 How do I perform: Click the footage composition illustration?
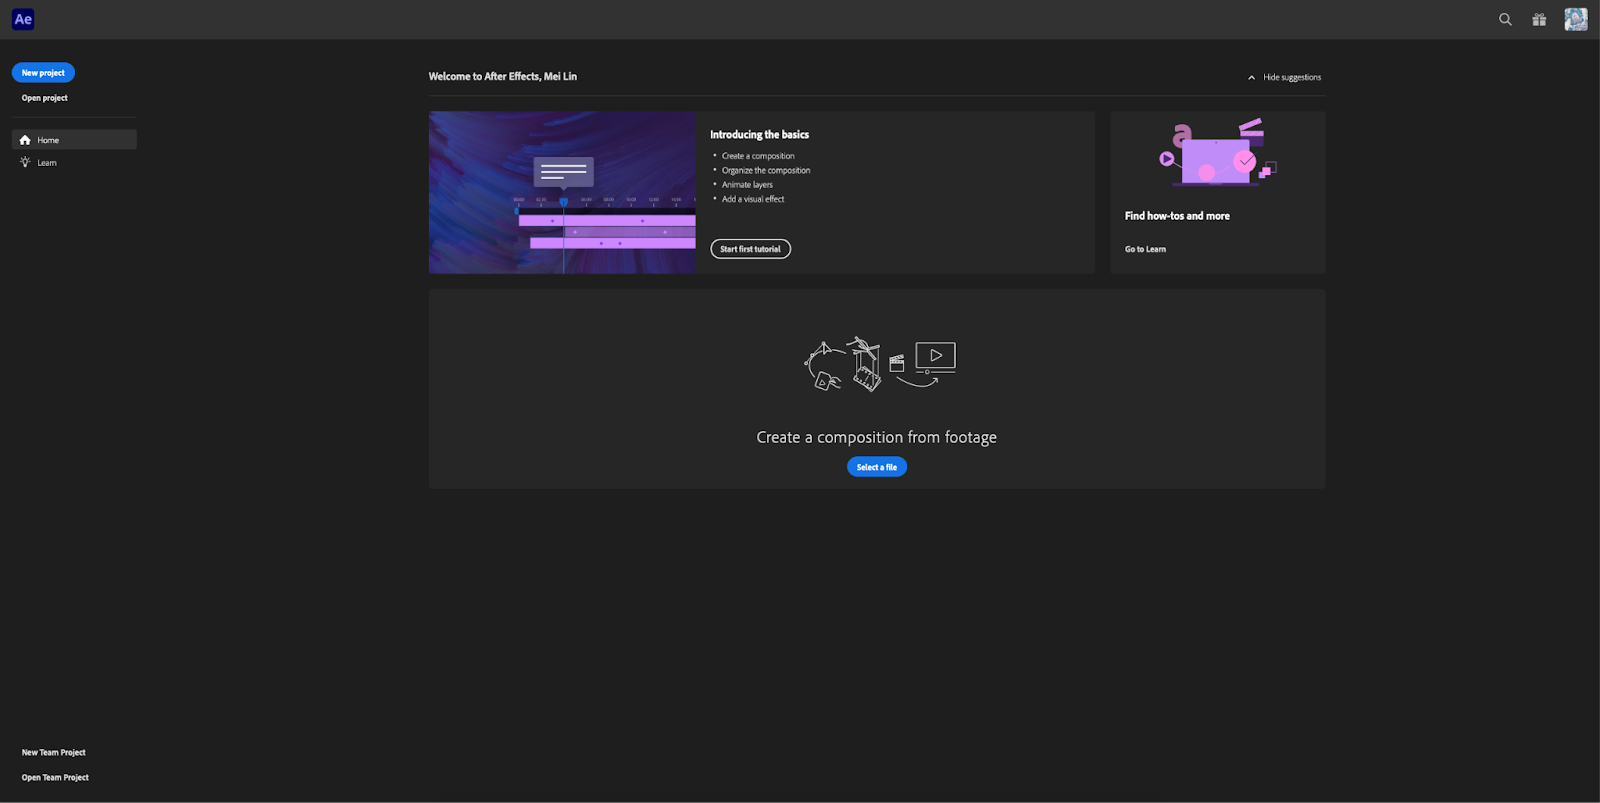point(879,365)
